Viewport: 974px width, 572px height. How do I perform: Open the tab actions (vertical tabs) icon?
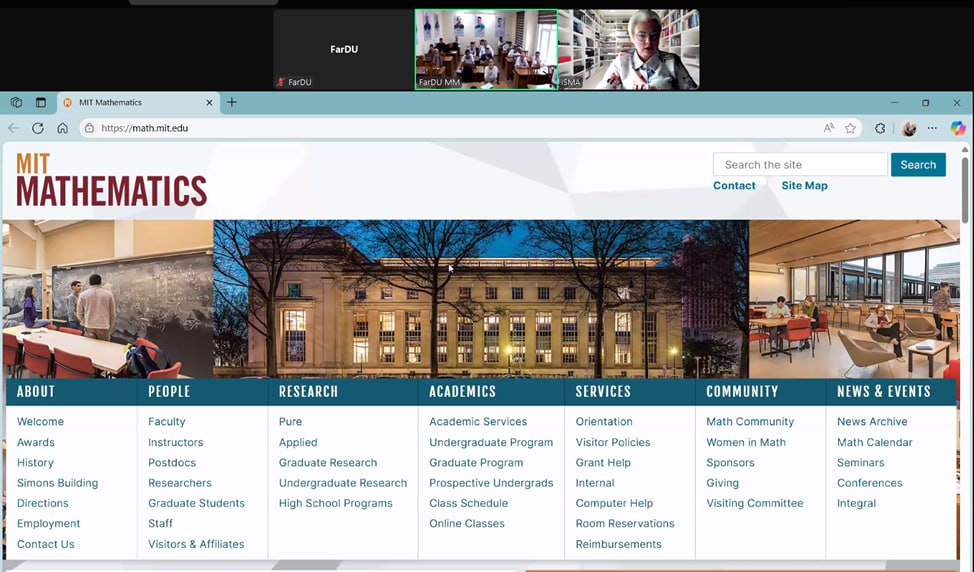click(41, 102)
